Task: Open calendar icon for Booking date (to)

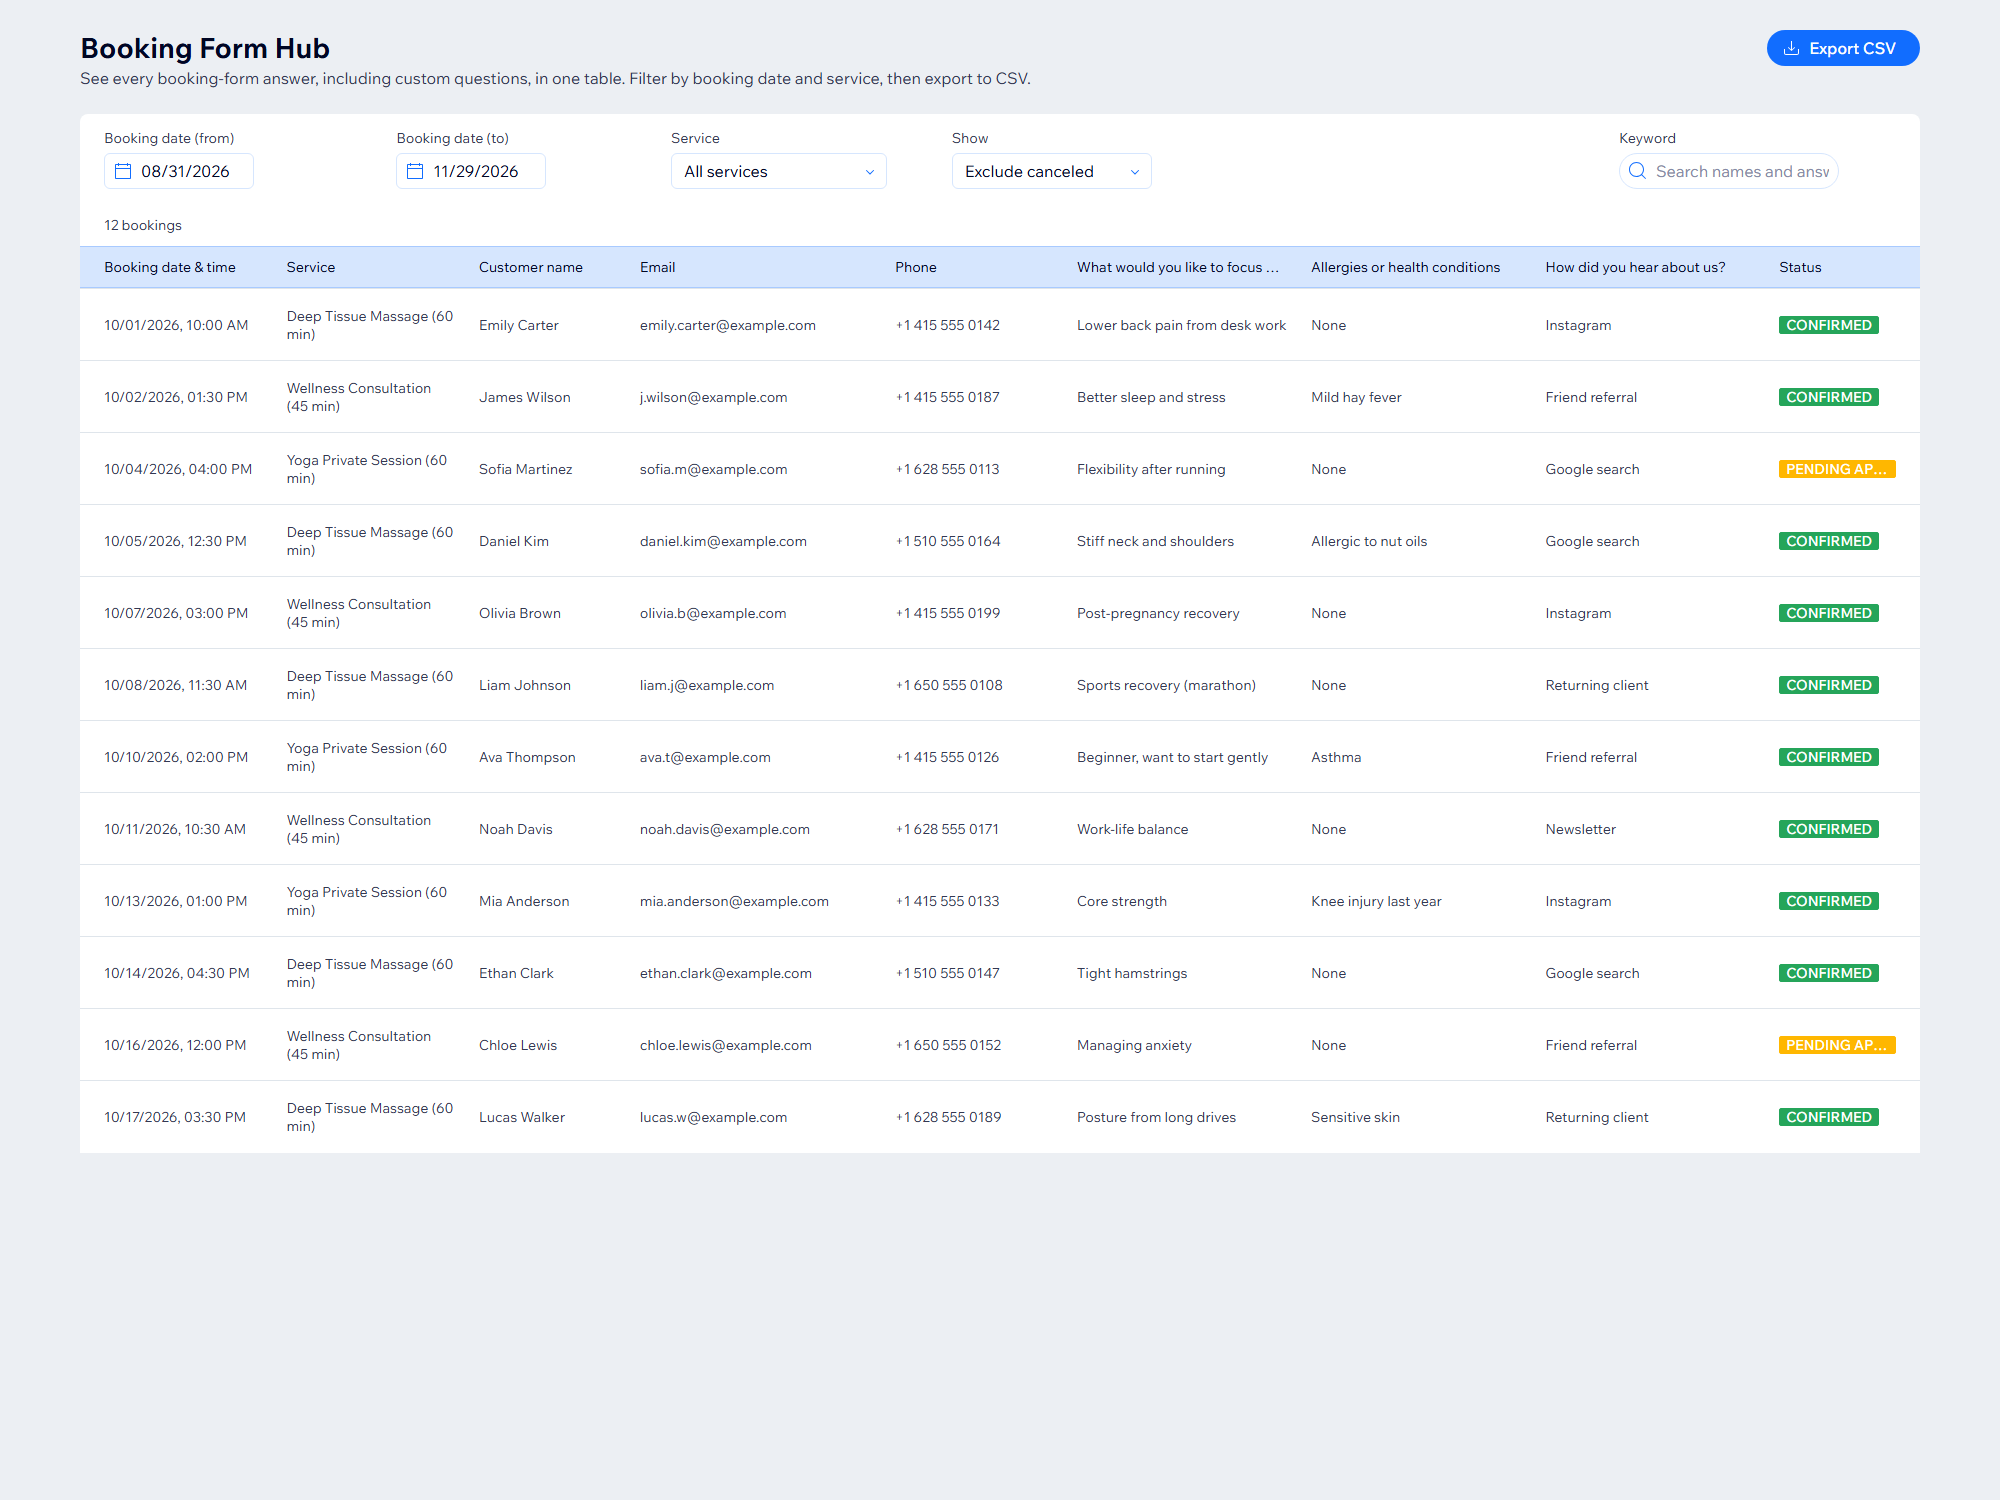Action: 415,171
